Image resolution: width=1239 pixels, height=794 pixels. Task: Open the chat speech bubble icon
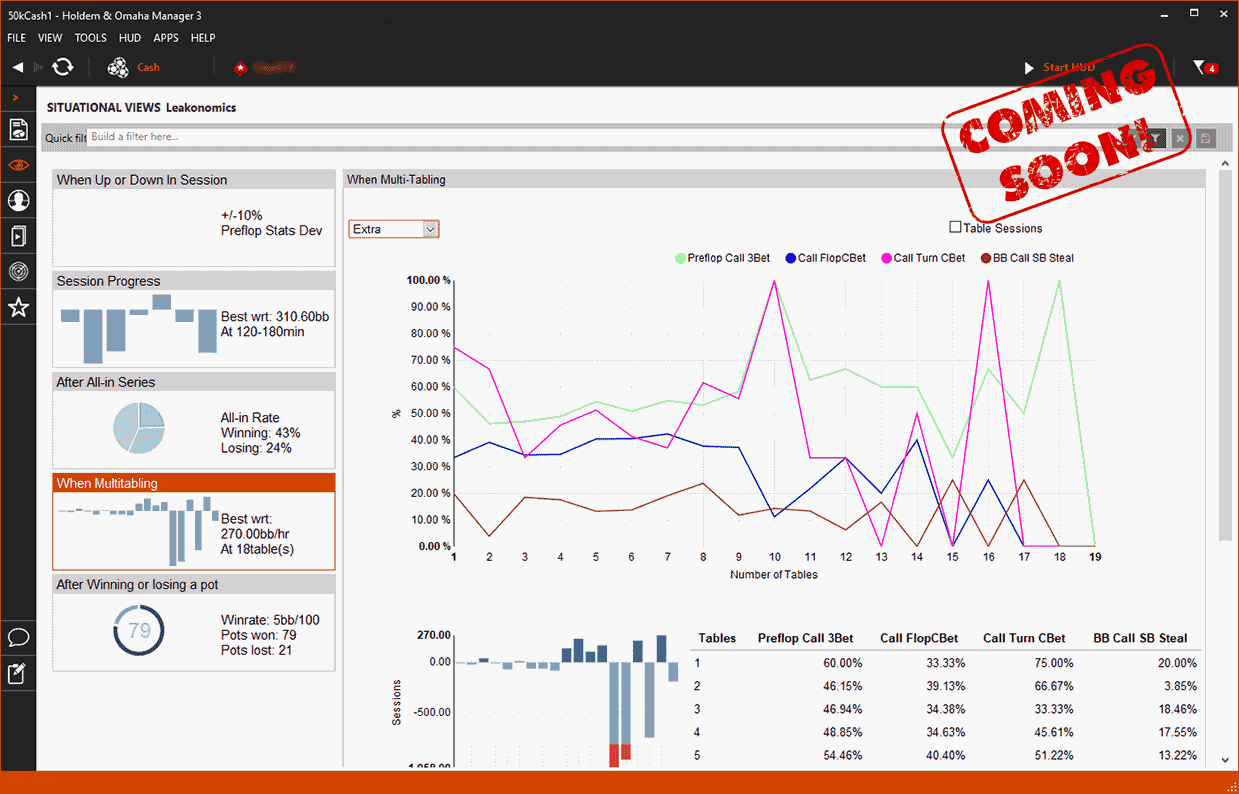(18, 637)
